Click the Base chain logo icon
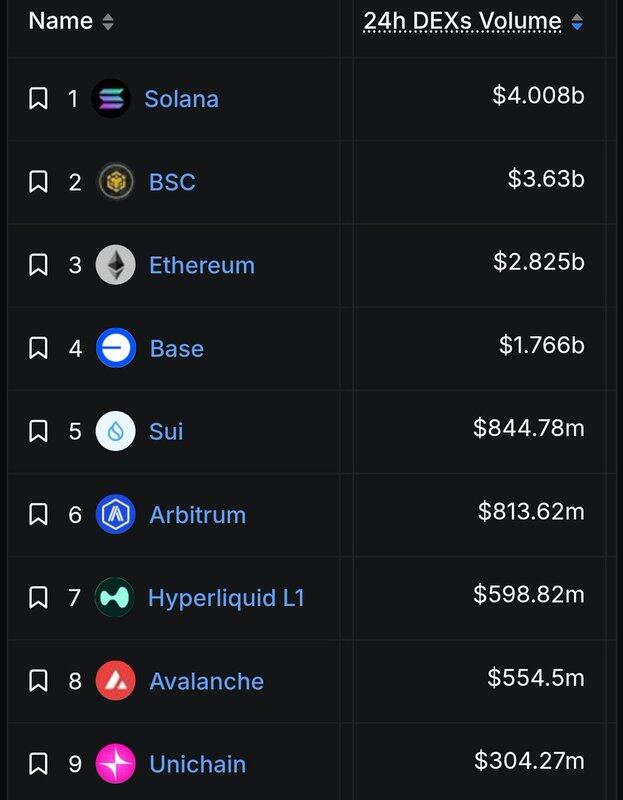 coord(115,348)
